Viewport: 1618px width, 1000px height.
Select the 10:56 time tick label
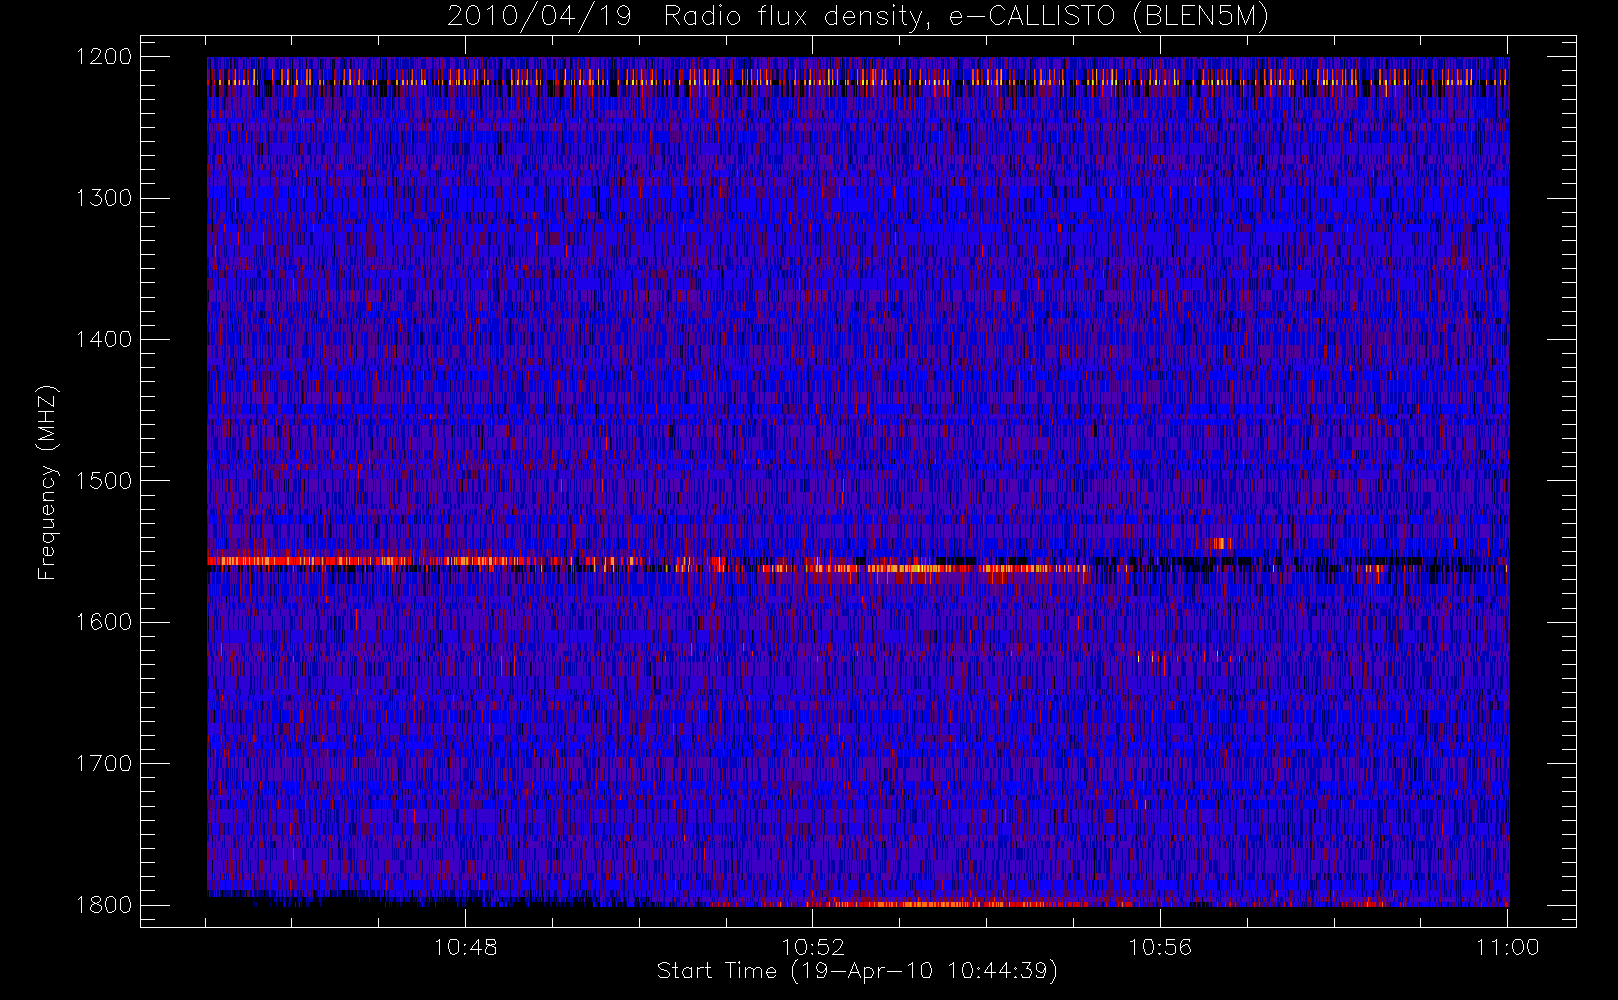(1160, 947)
